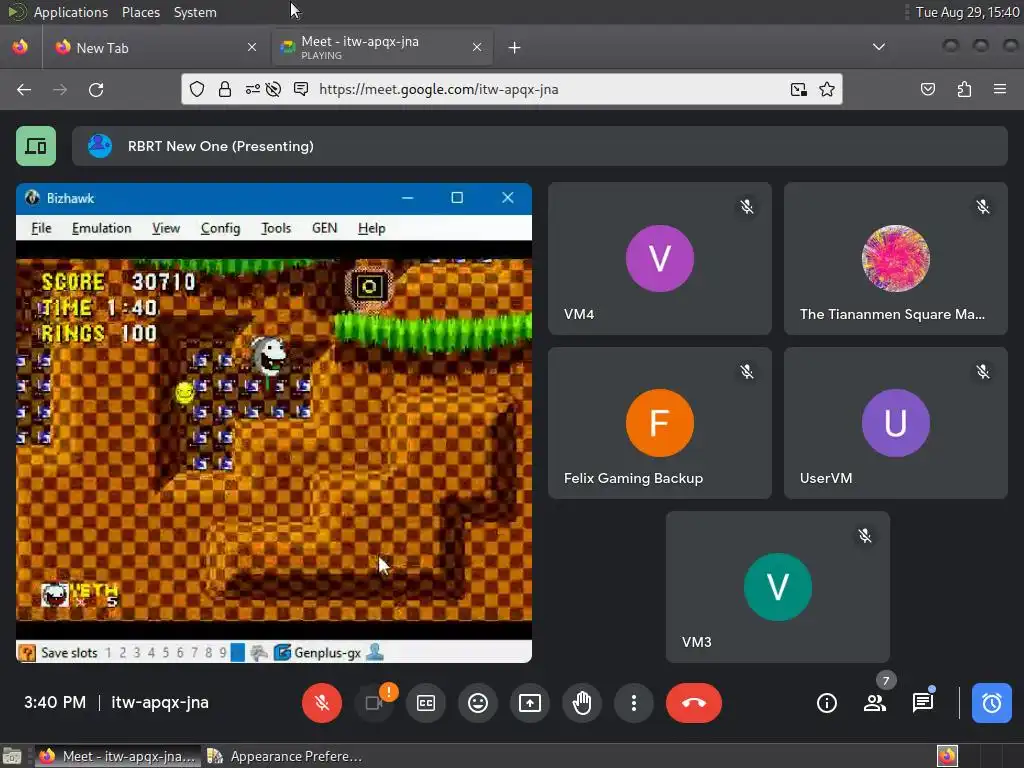This screenshot has width=1024, height=768.
Task: Open the System menu in top panel
Action: click(x=195, y=12)
